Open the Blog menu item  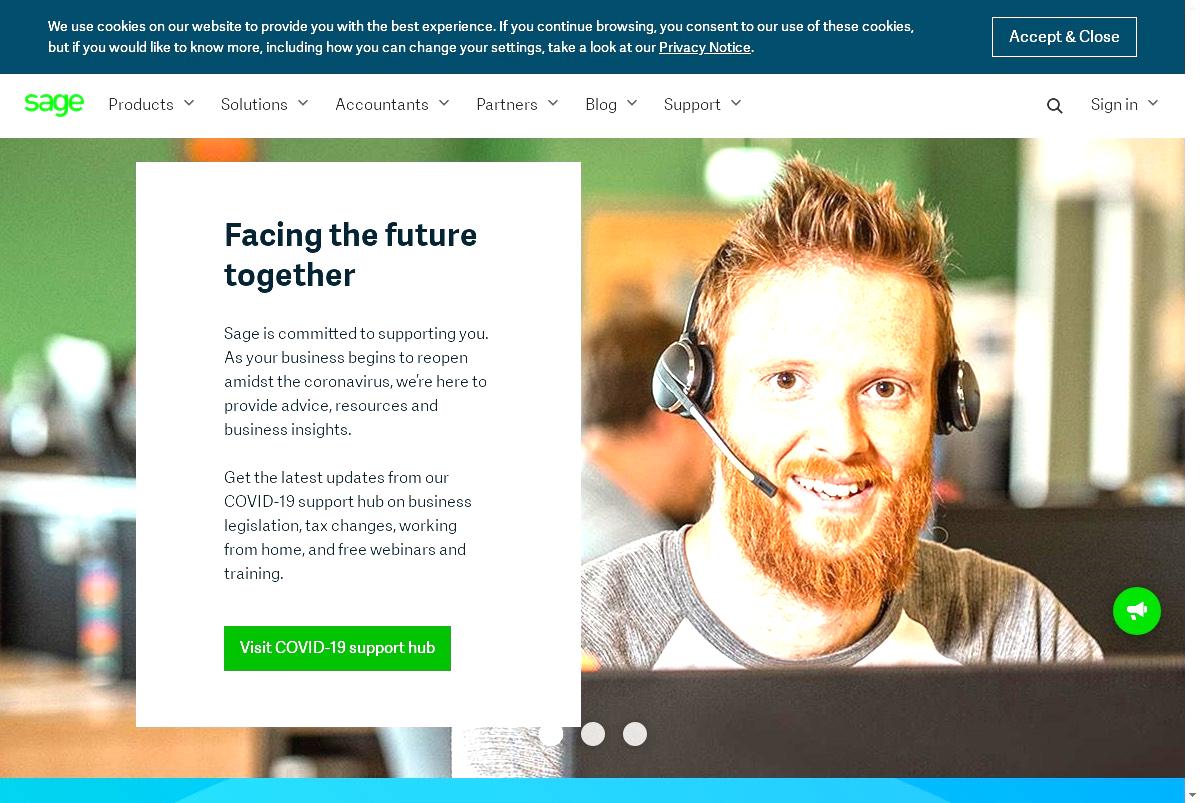[x=611, y=104]
